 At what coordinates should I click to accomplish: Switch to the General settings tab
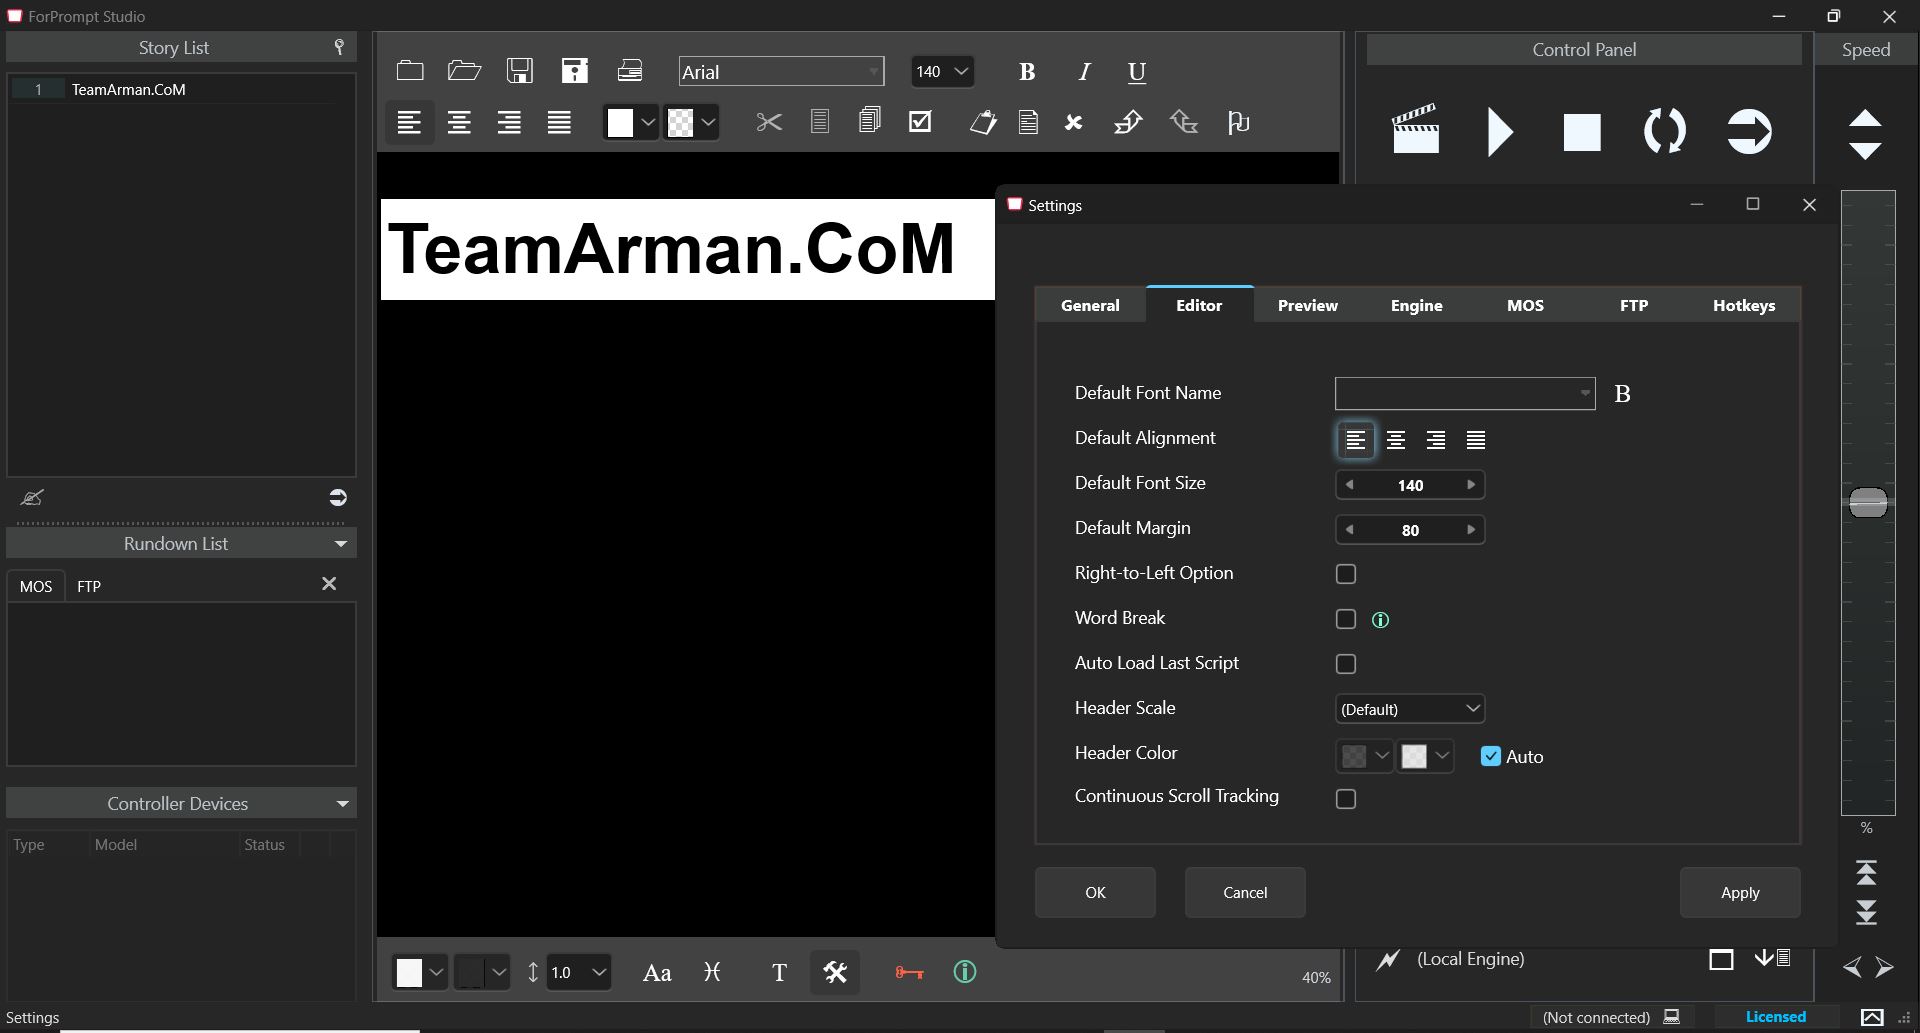1090,305
